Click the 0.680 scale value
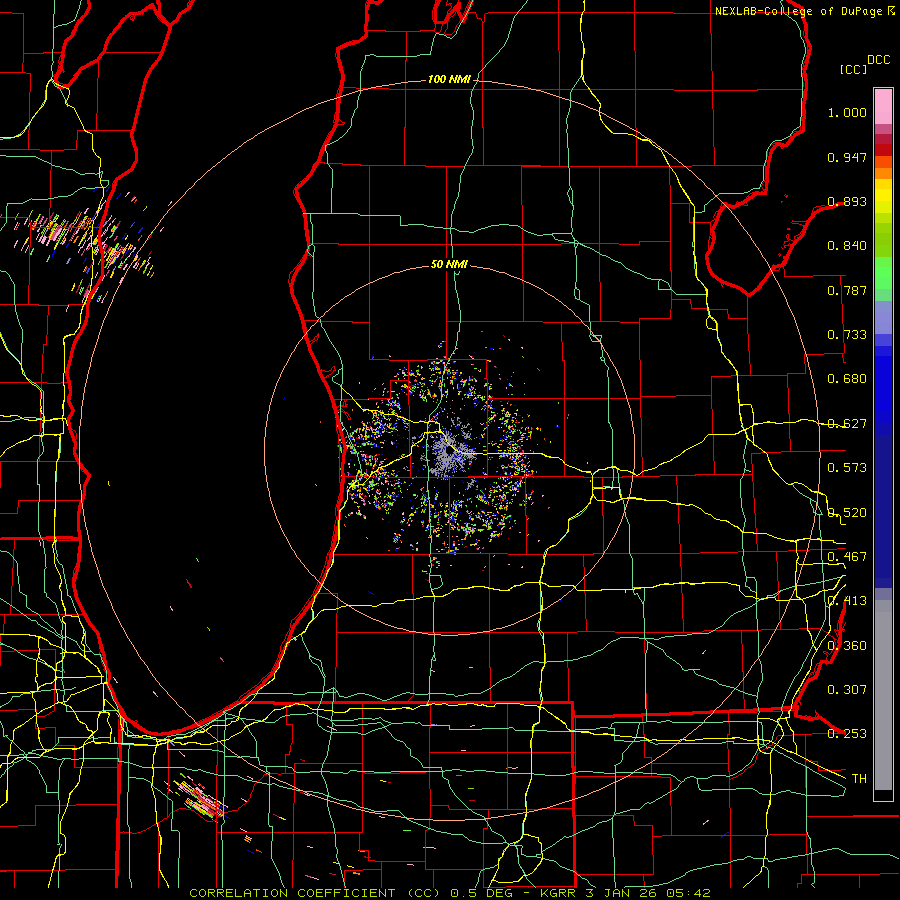The width and height of the screenshot is (900, 900). [847, 379]
